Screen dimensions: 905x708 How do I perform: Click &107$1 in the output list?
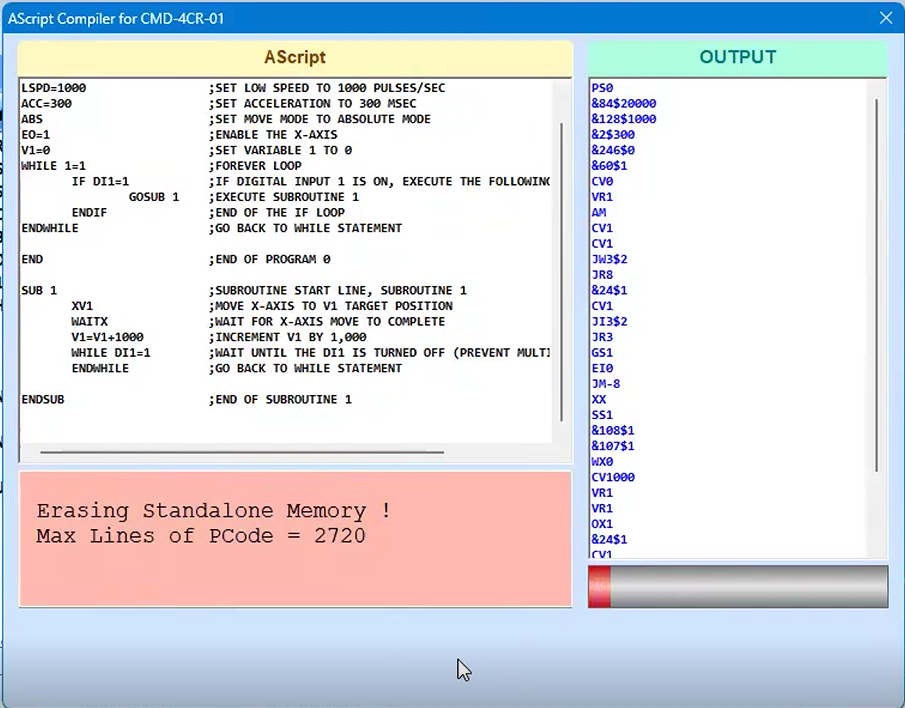613,446
